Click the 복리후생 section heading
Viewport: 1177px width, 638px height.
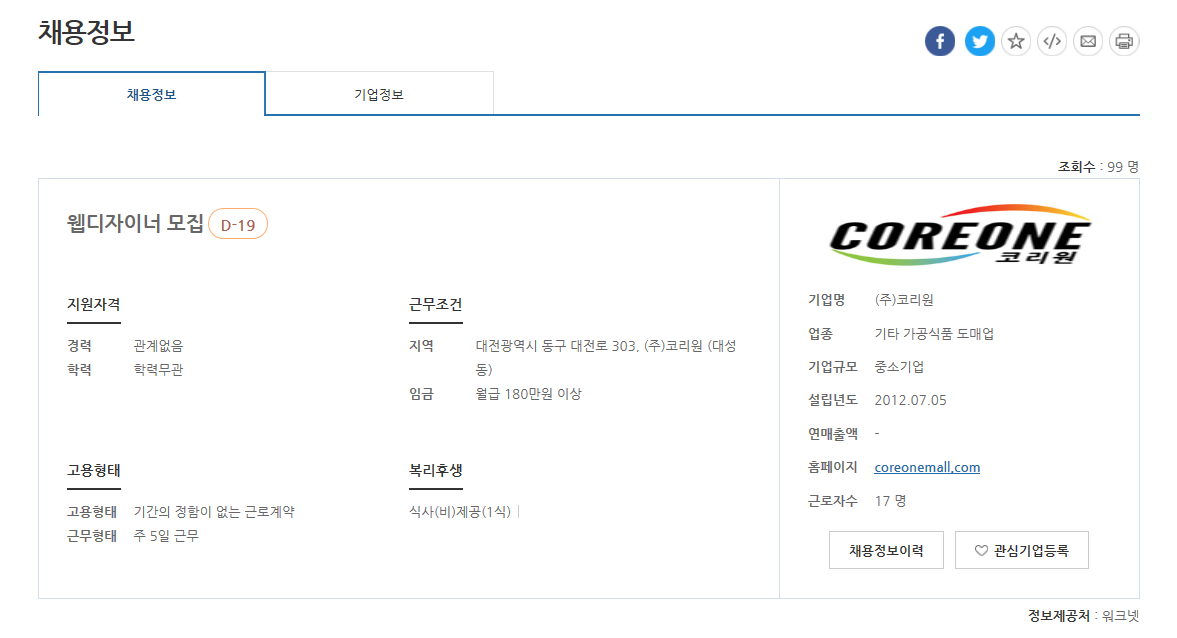point(436,470)
